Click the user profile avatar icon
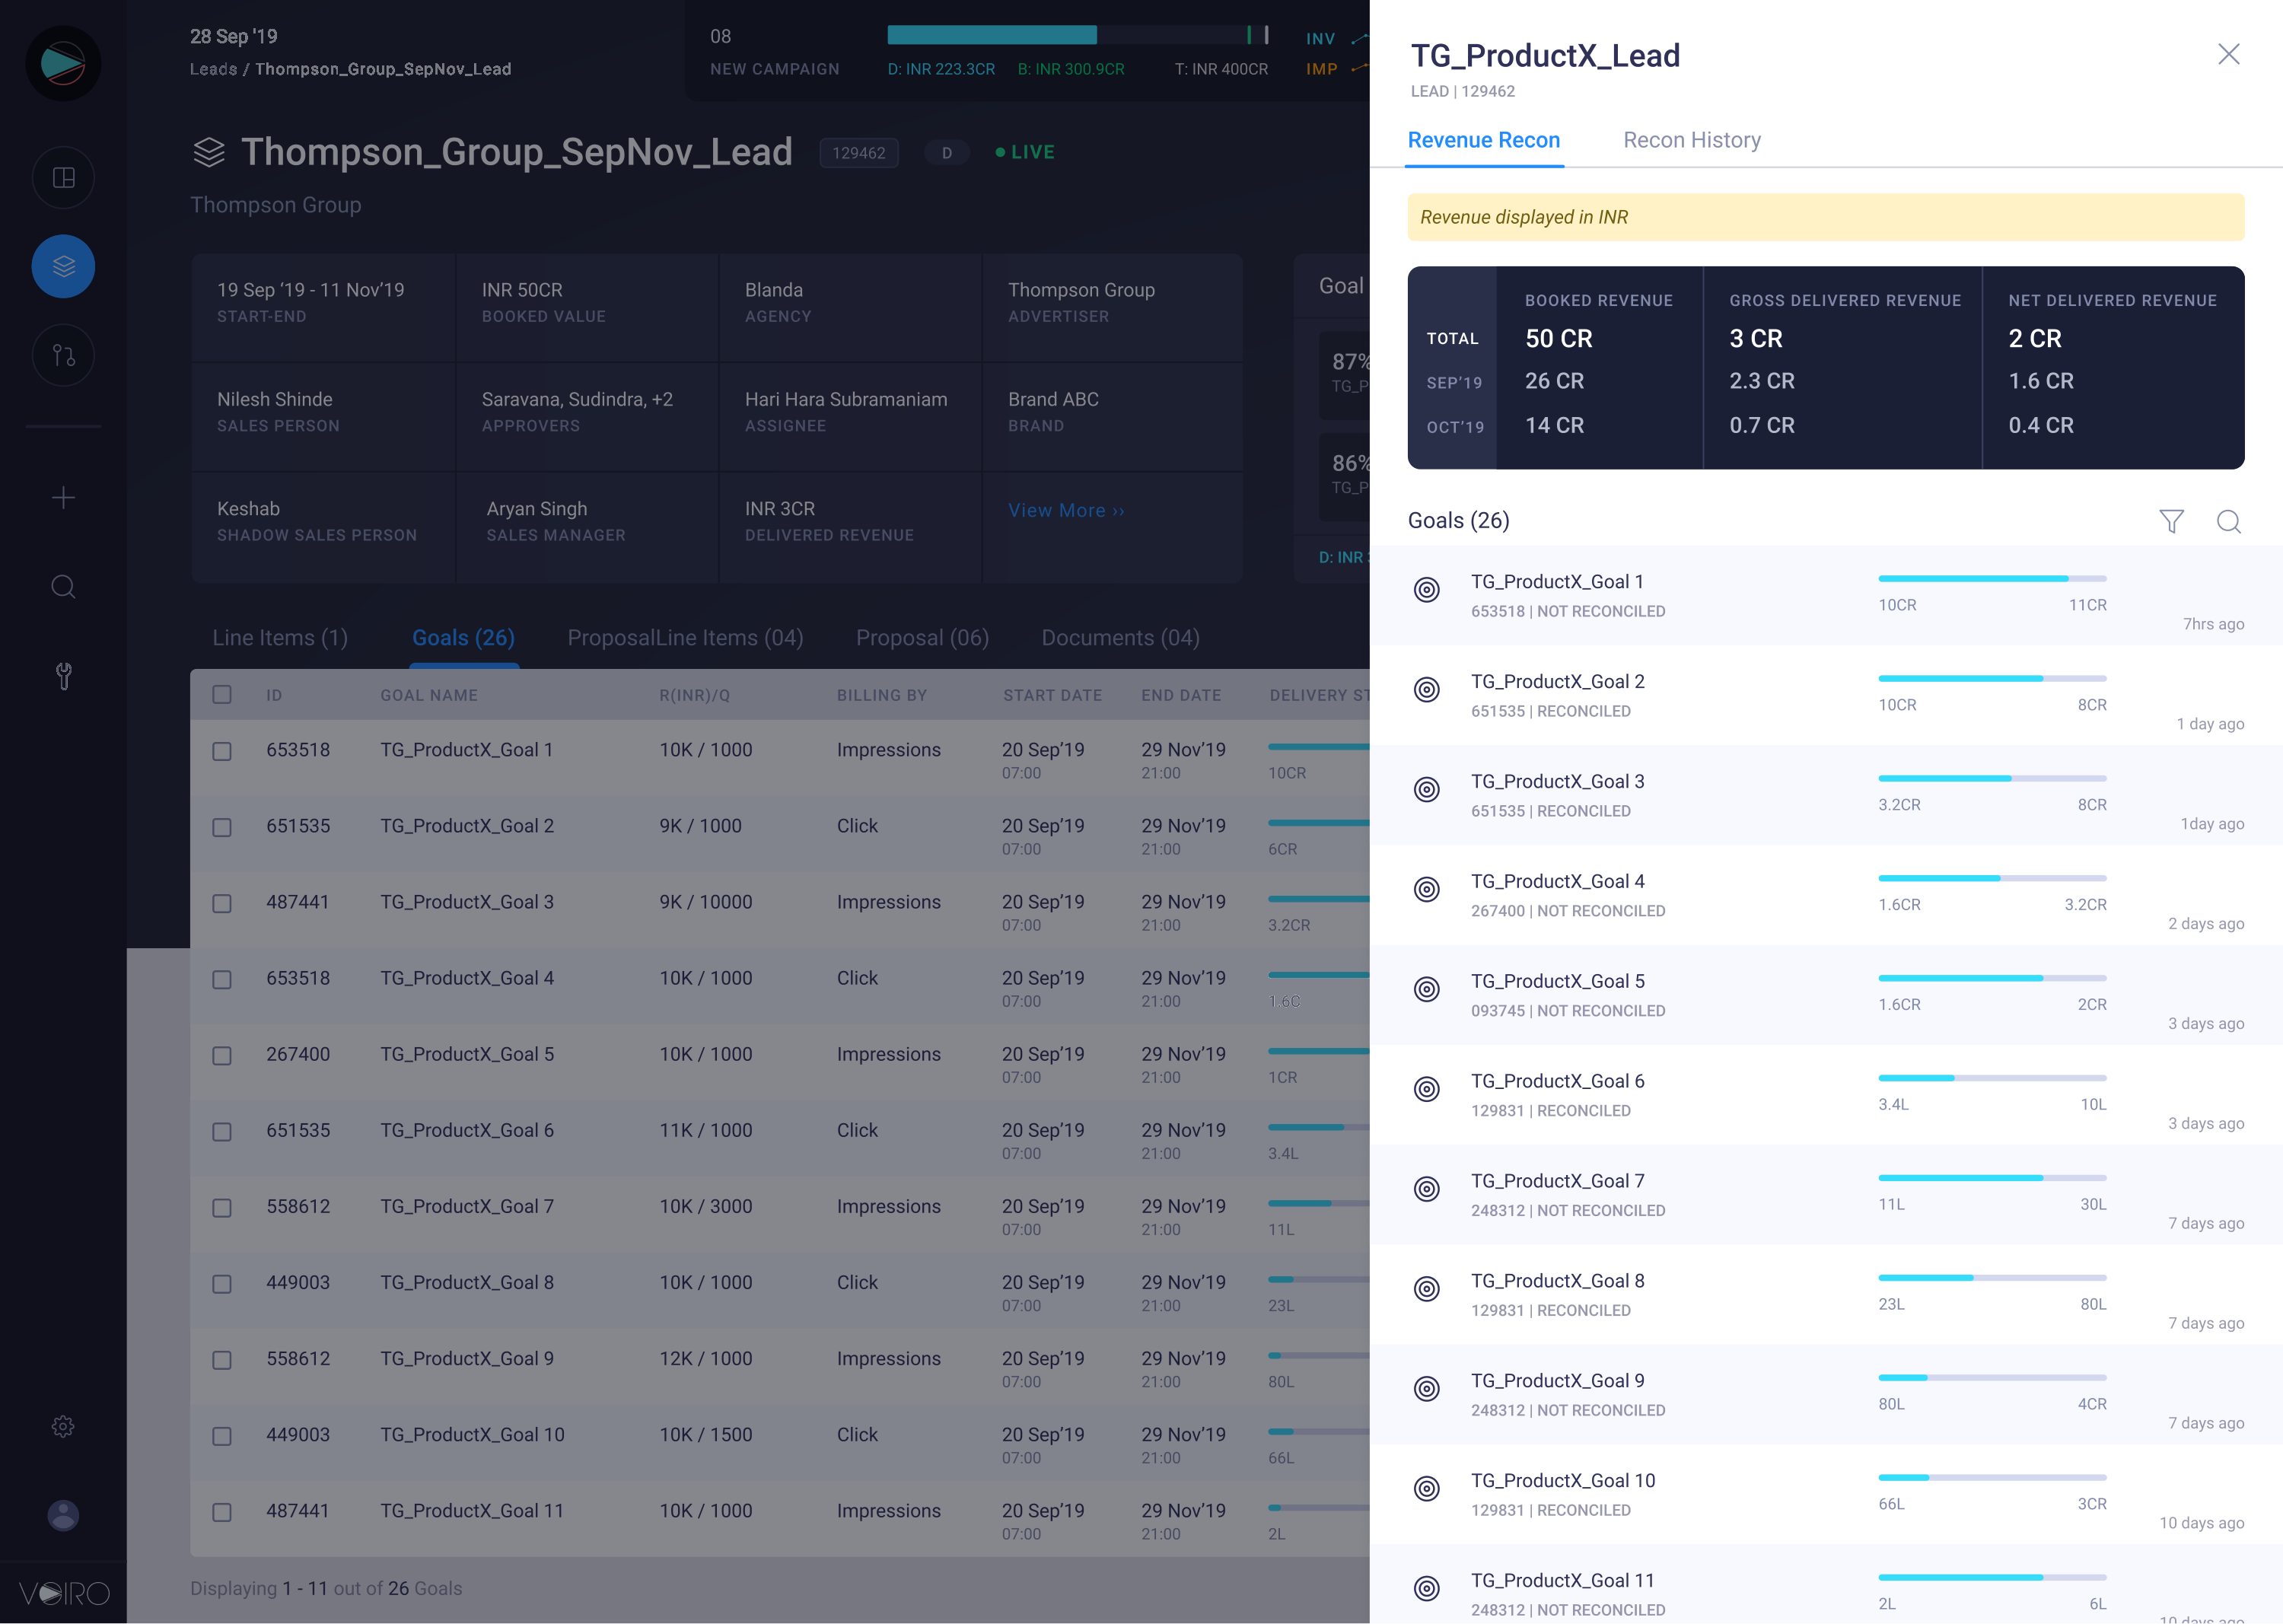 pos(63,1515)
